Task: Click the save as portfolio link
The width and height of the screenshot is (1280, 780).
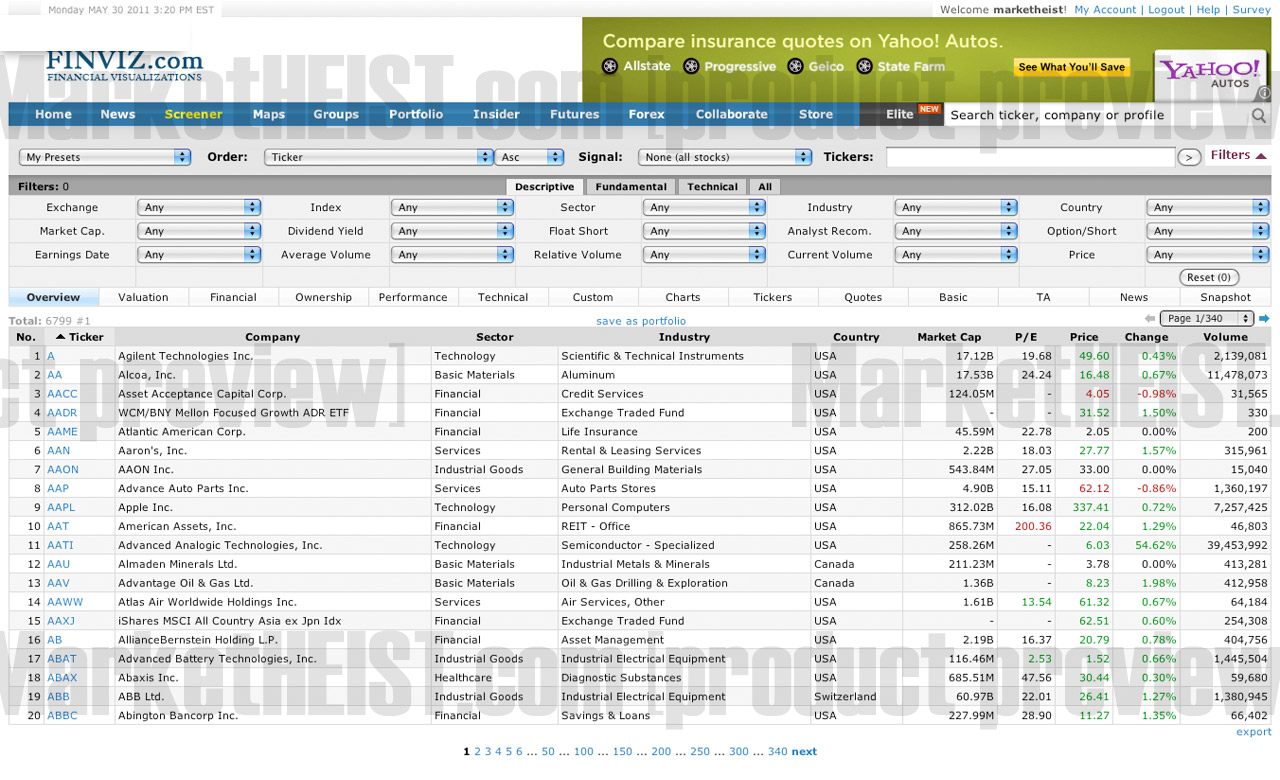Action: (641, 321)
